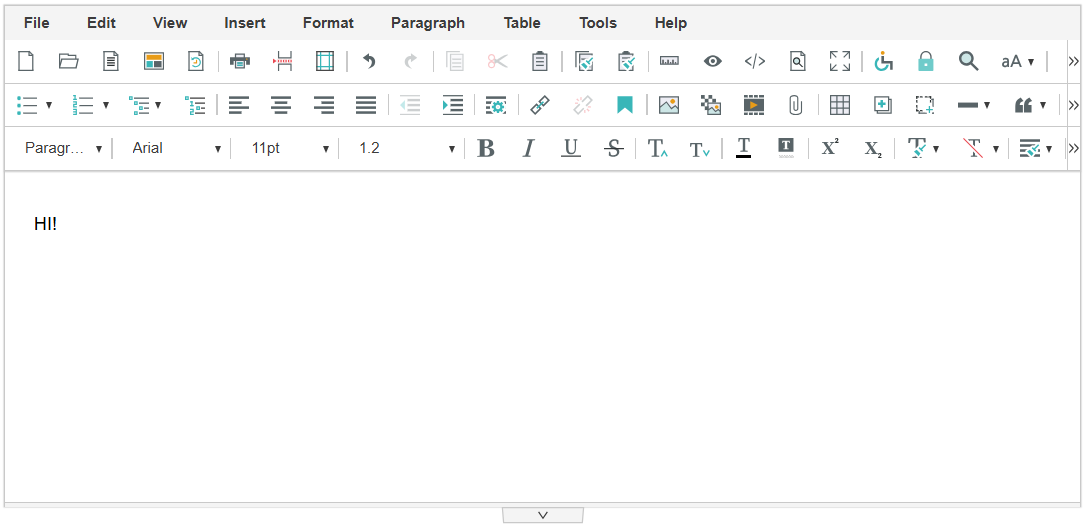
Task: Open the View menu
Action: tap(170, 23)
